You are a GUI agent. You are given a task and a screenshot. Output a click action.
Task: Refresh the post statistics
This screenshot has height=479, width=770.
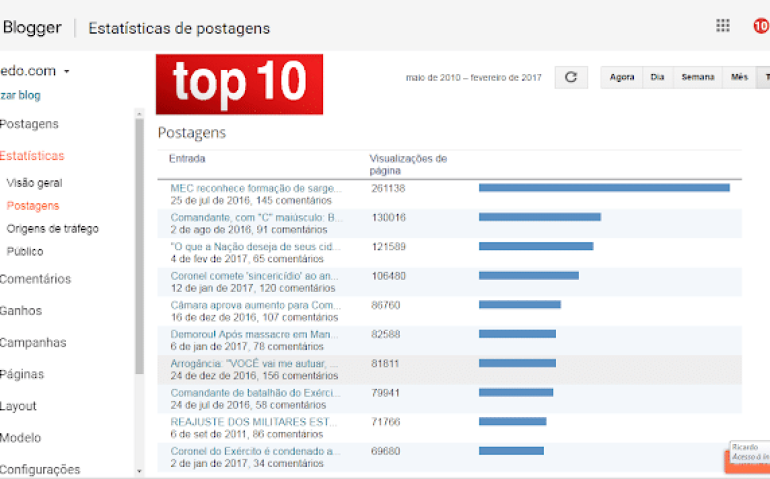pos(571,77)
